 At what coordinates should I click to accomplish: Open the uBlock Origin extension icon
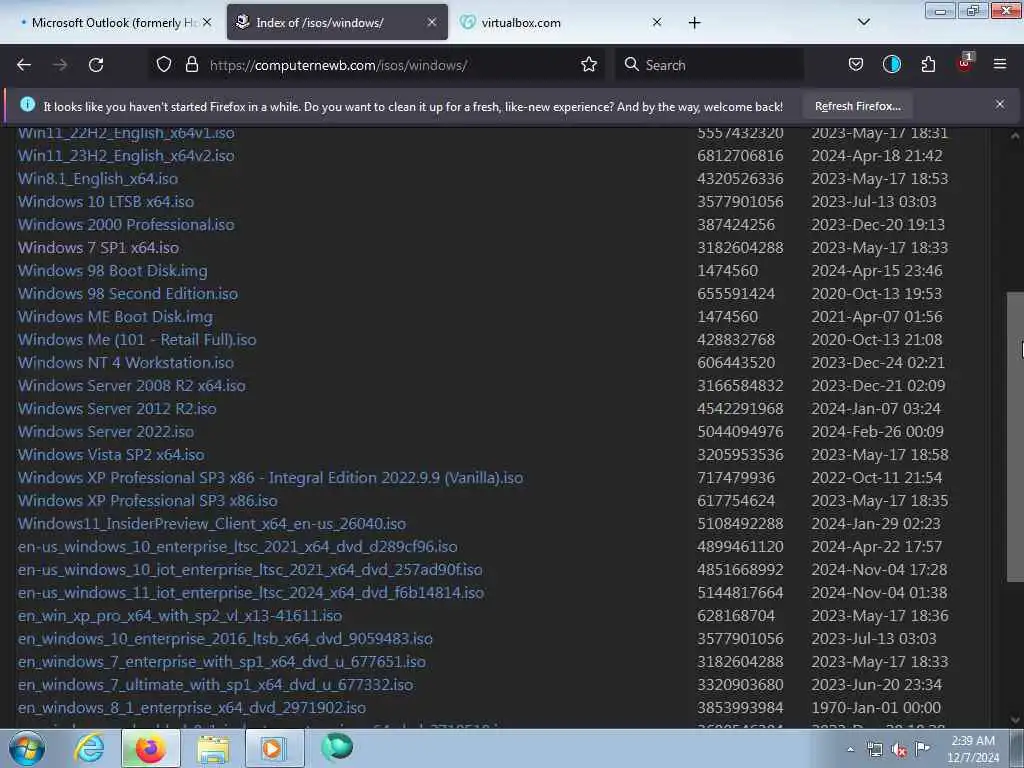point(965,63)
